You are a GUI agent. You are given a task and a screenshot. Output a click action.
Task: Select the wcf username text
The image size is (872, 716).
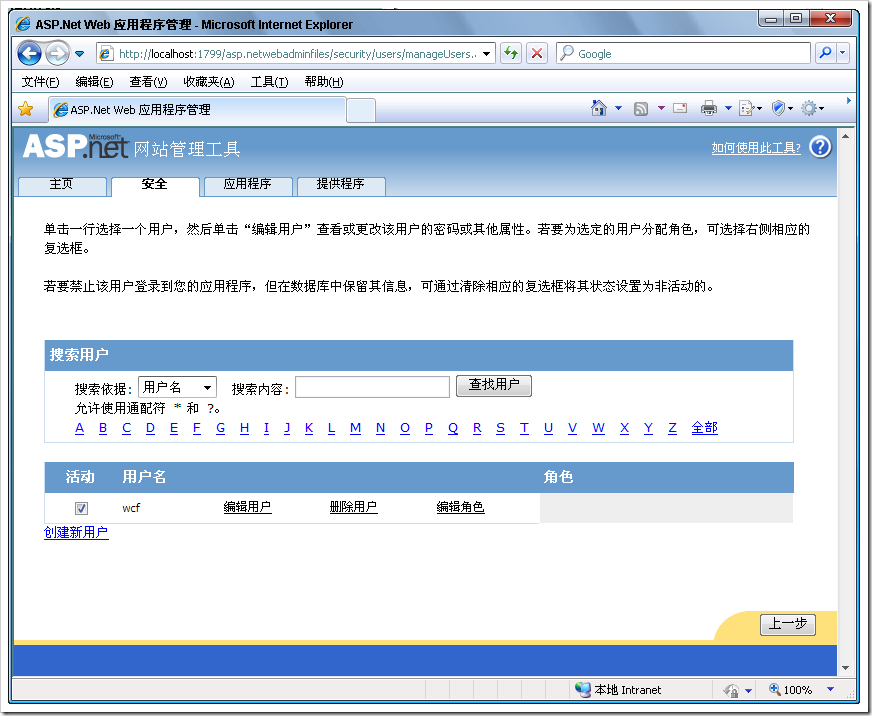(131, 507)
